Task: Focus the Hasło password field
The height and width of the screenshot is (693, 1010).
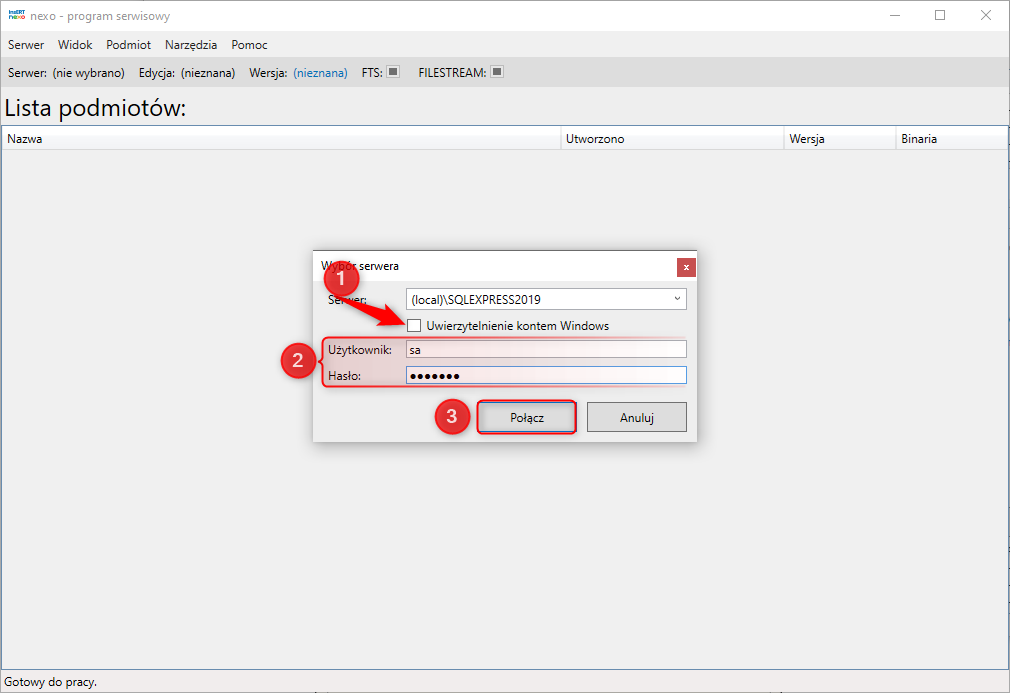Action: pyautogui.click(x=546, y=375)
